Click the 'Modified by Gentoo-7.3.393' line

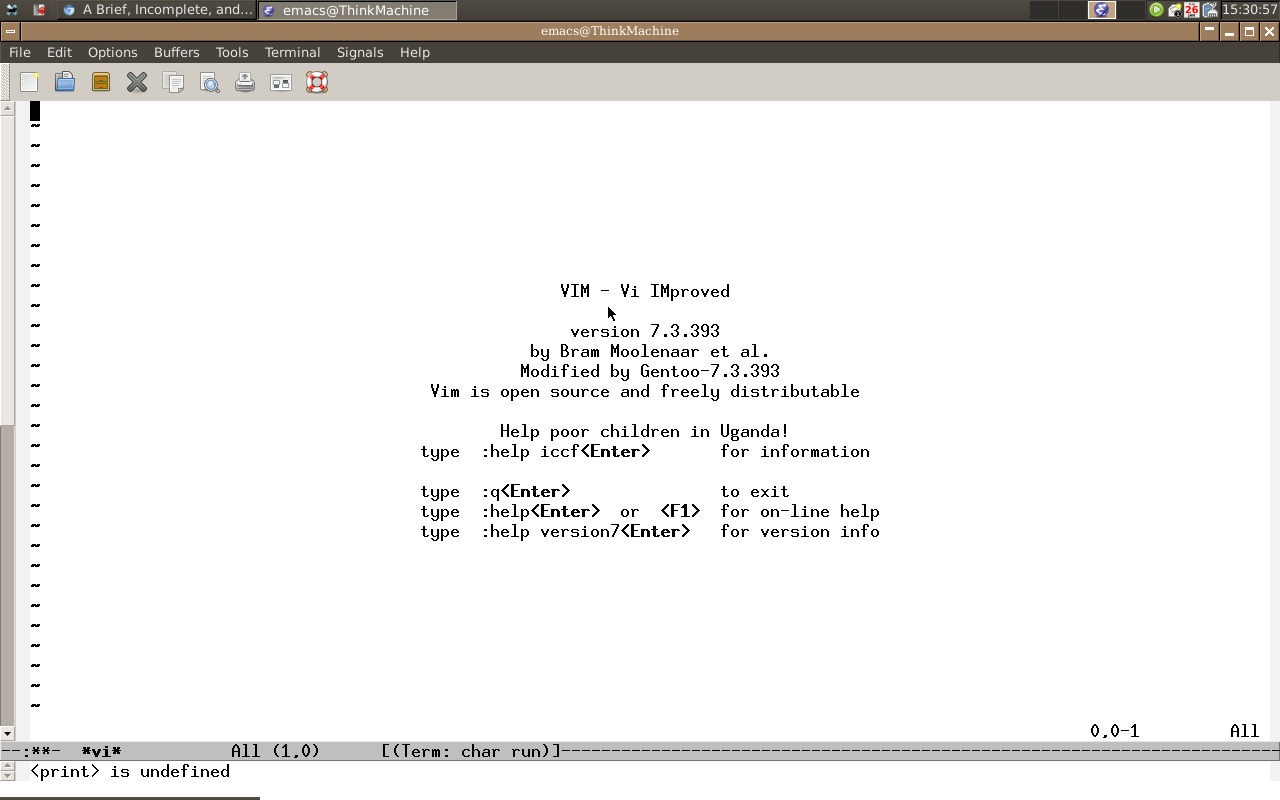click(x=650, y=371)
